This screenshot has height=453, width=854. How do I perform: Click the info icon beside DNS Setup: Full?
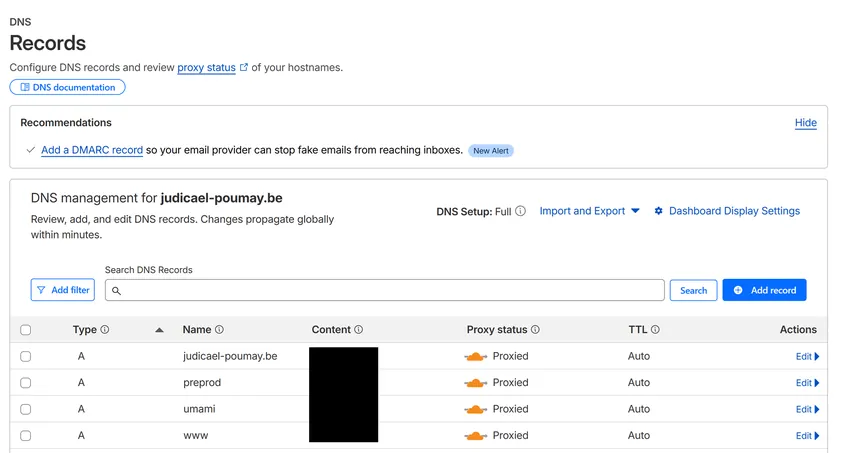pos(521,211)
